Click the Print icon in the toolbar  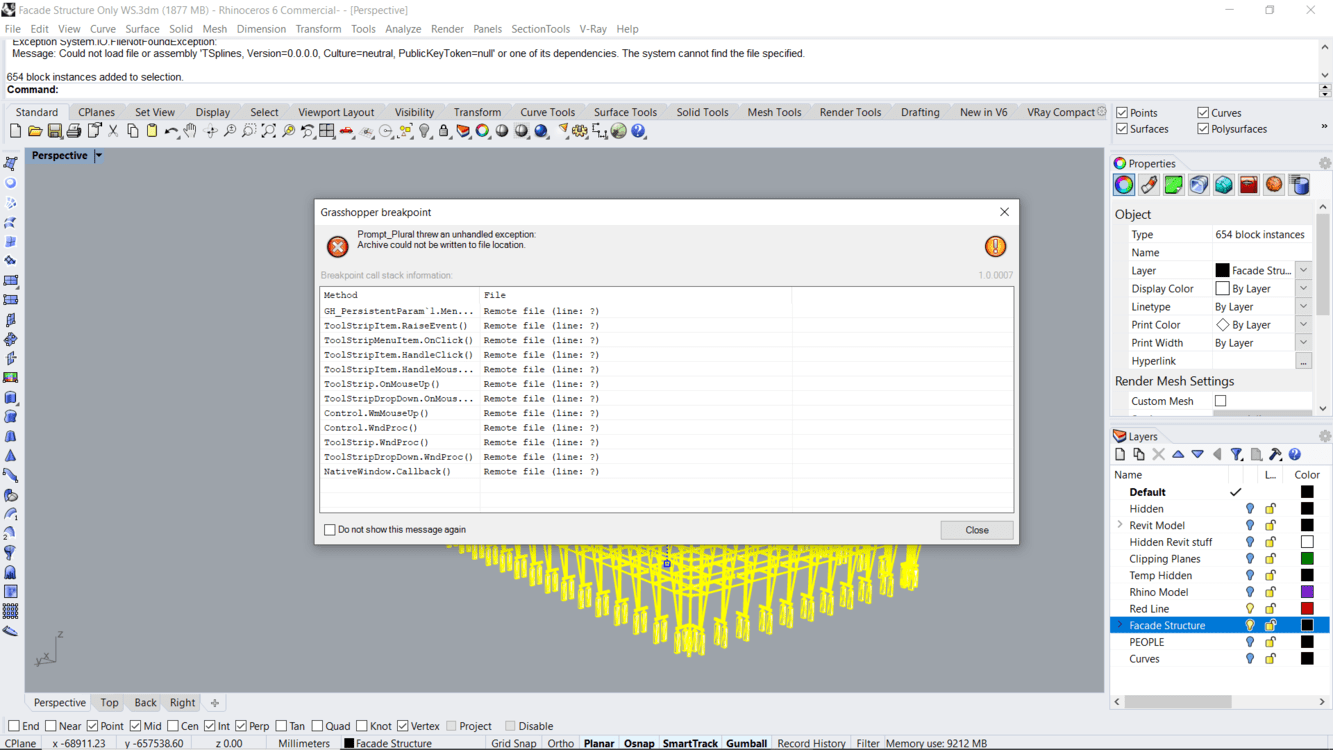tap(74, 131)
